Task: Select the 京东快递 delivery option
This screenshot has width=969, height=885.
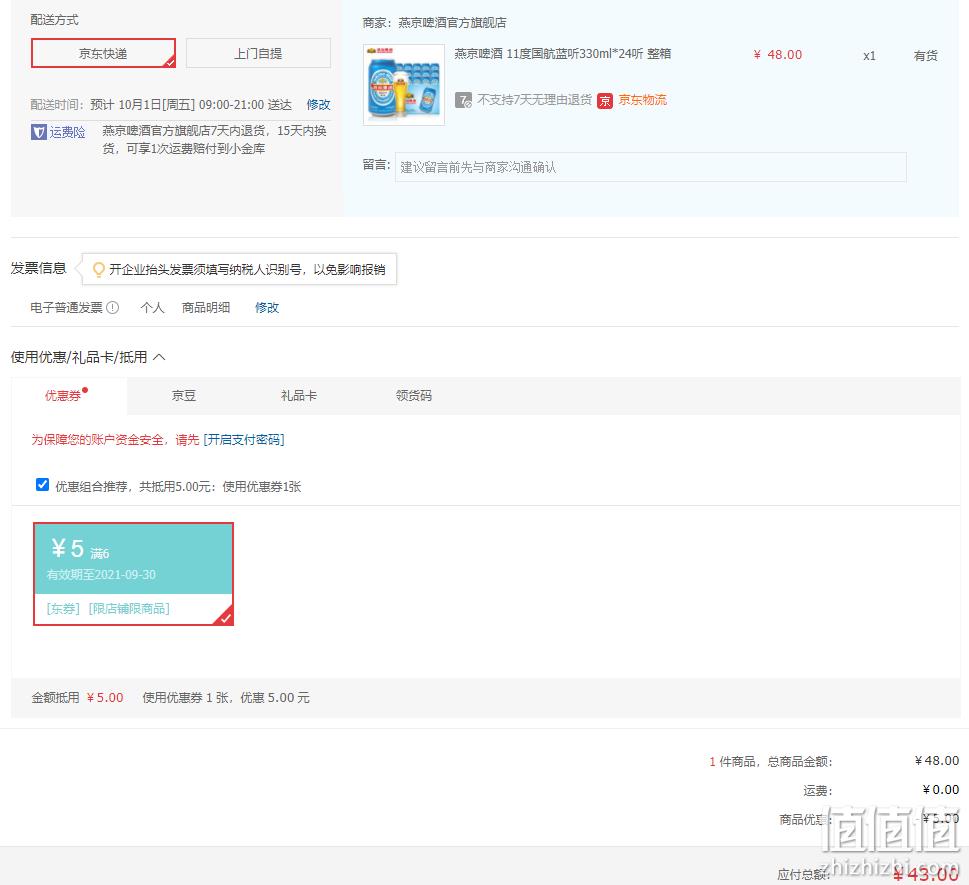Action: coord(103,53)
